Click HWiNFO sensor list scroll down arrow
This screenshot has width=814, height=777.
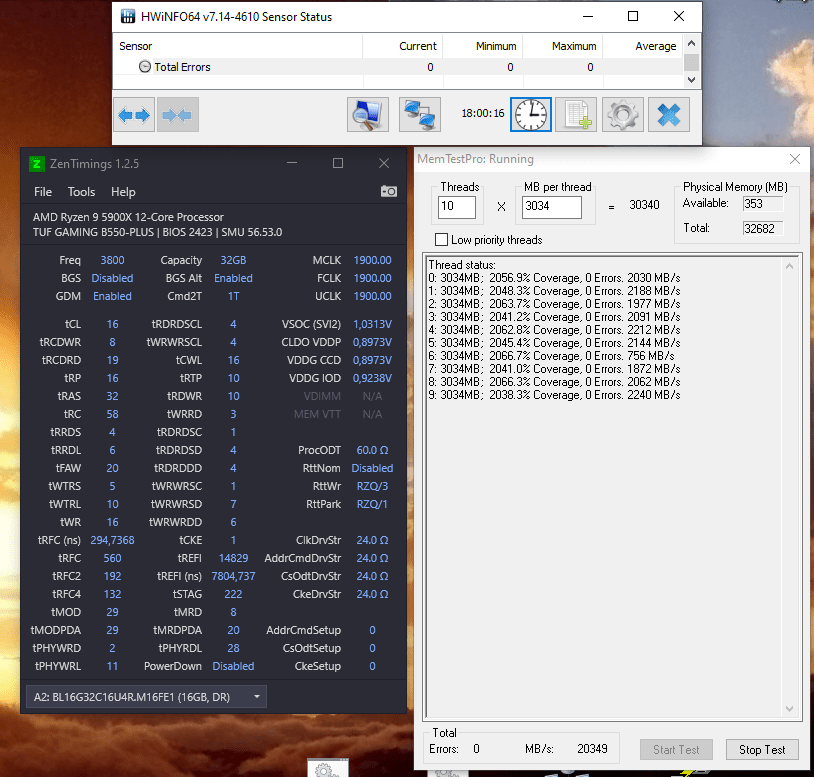click(x=691, y=79)
